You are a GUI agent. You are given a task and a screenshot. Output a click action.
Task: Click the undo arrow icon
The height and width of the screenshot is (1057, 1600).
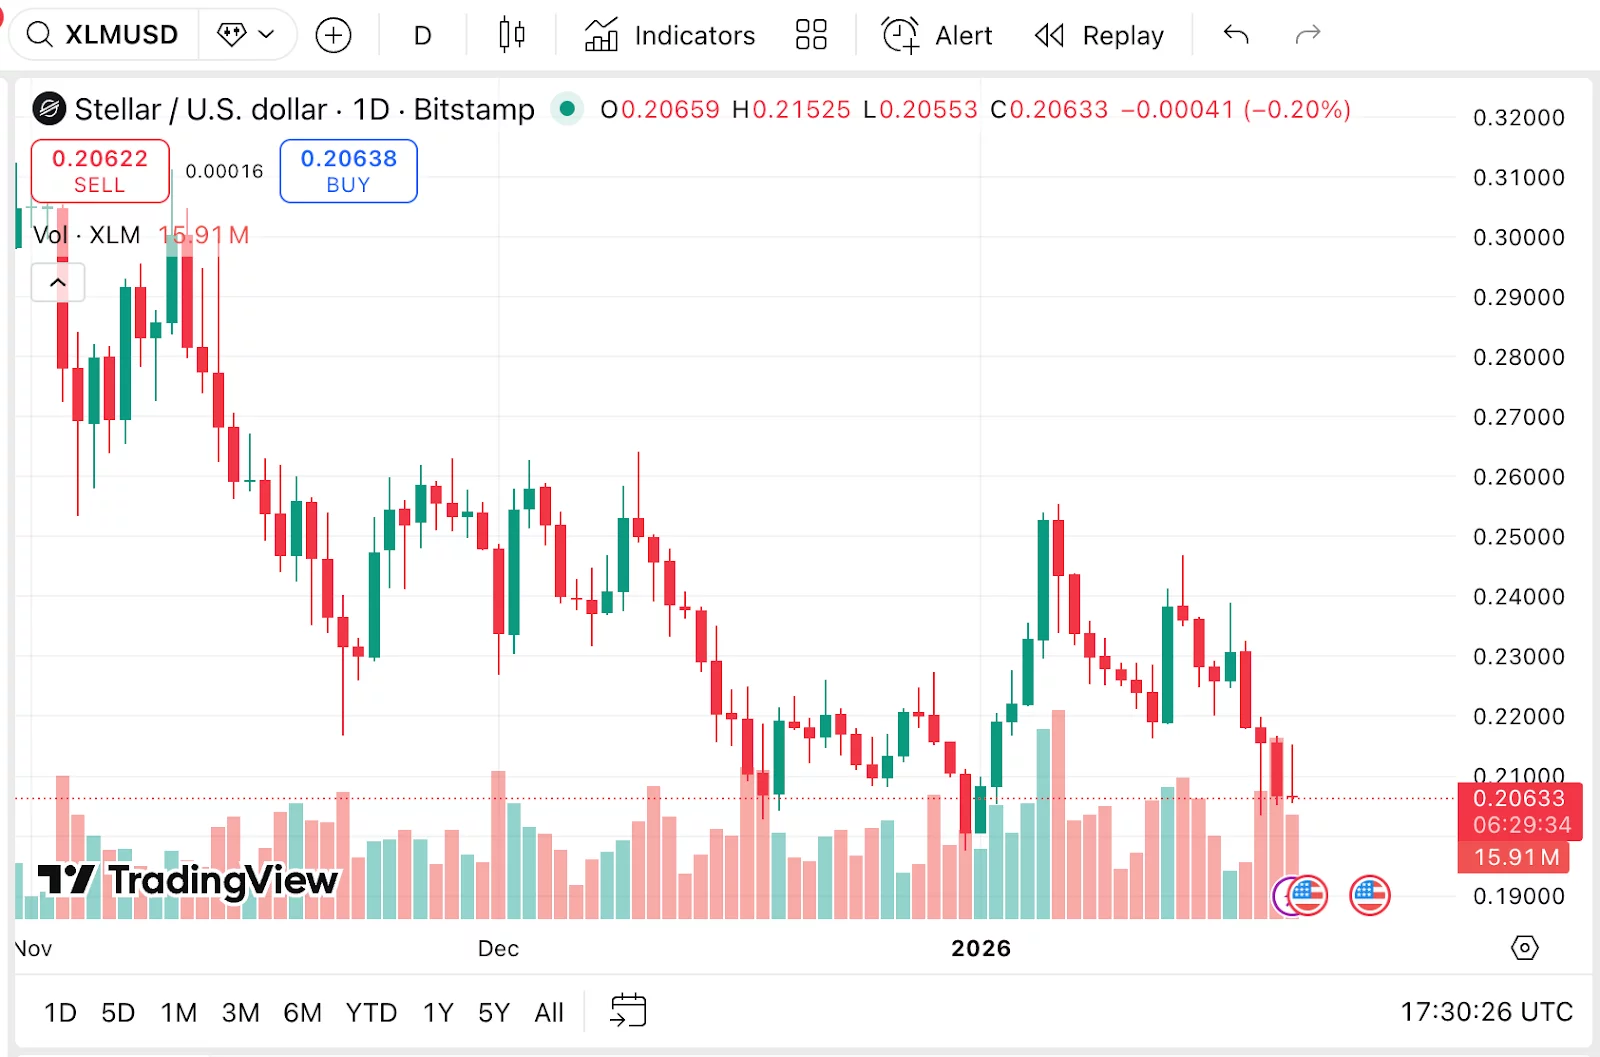(x=1236, y=34)
